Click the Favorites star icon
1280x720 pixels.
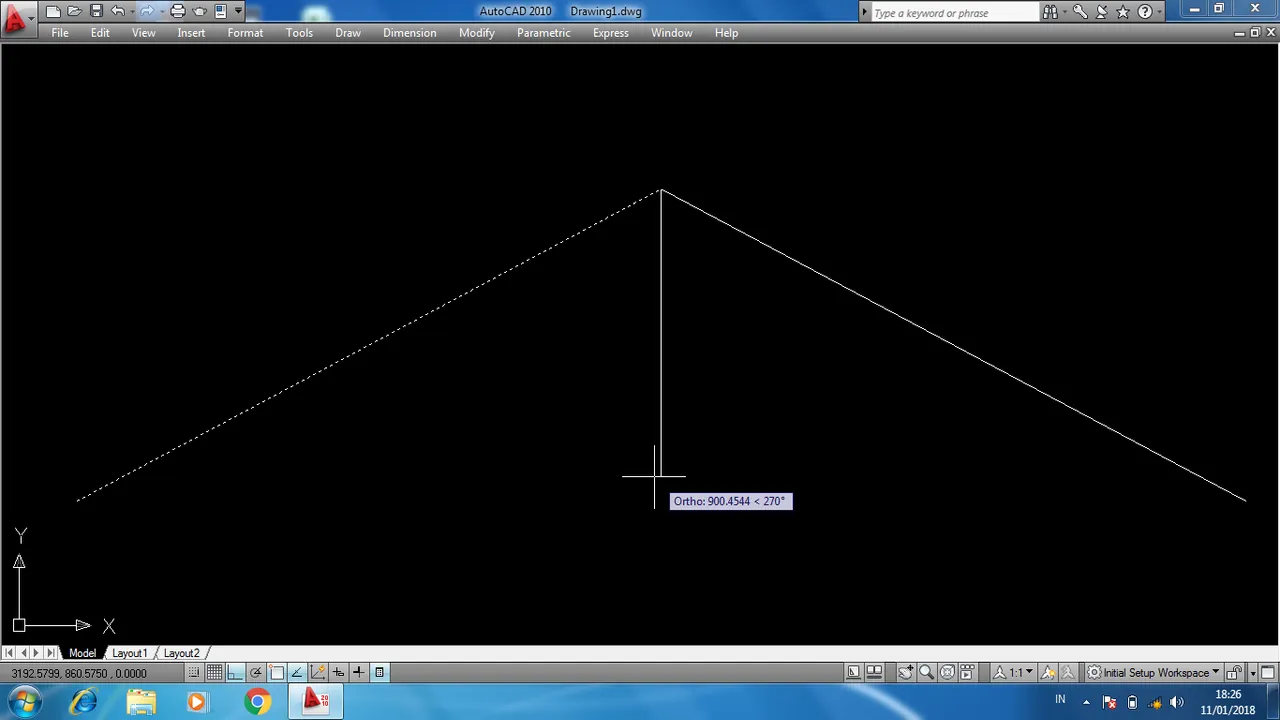[x=1123, y=12]
